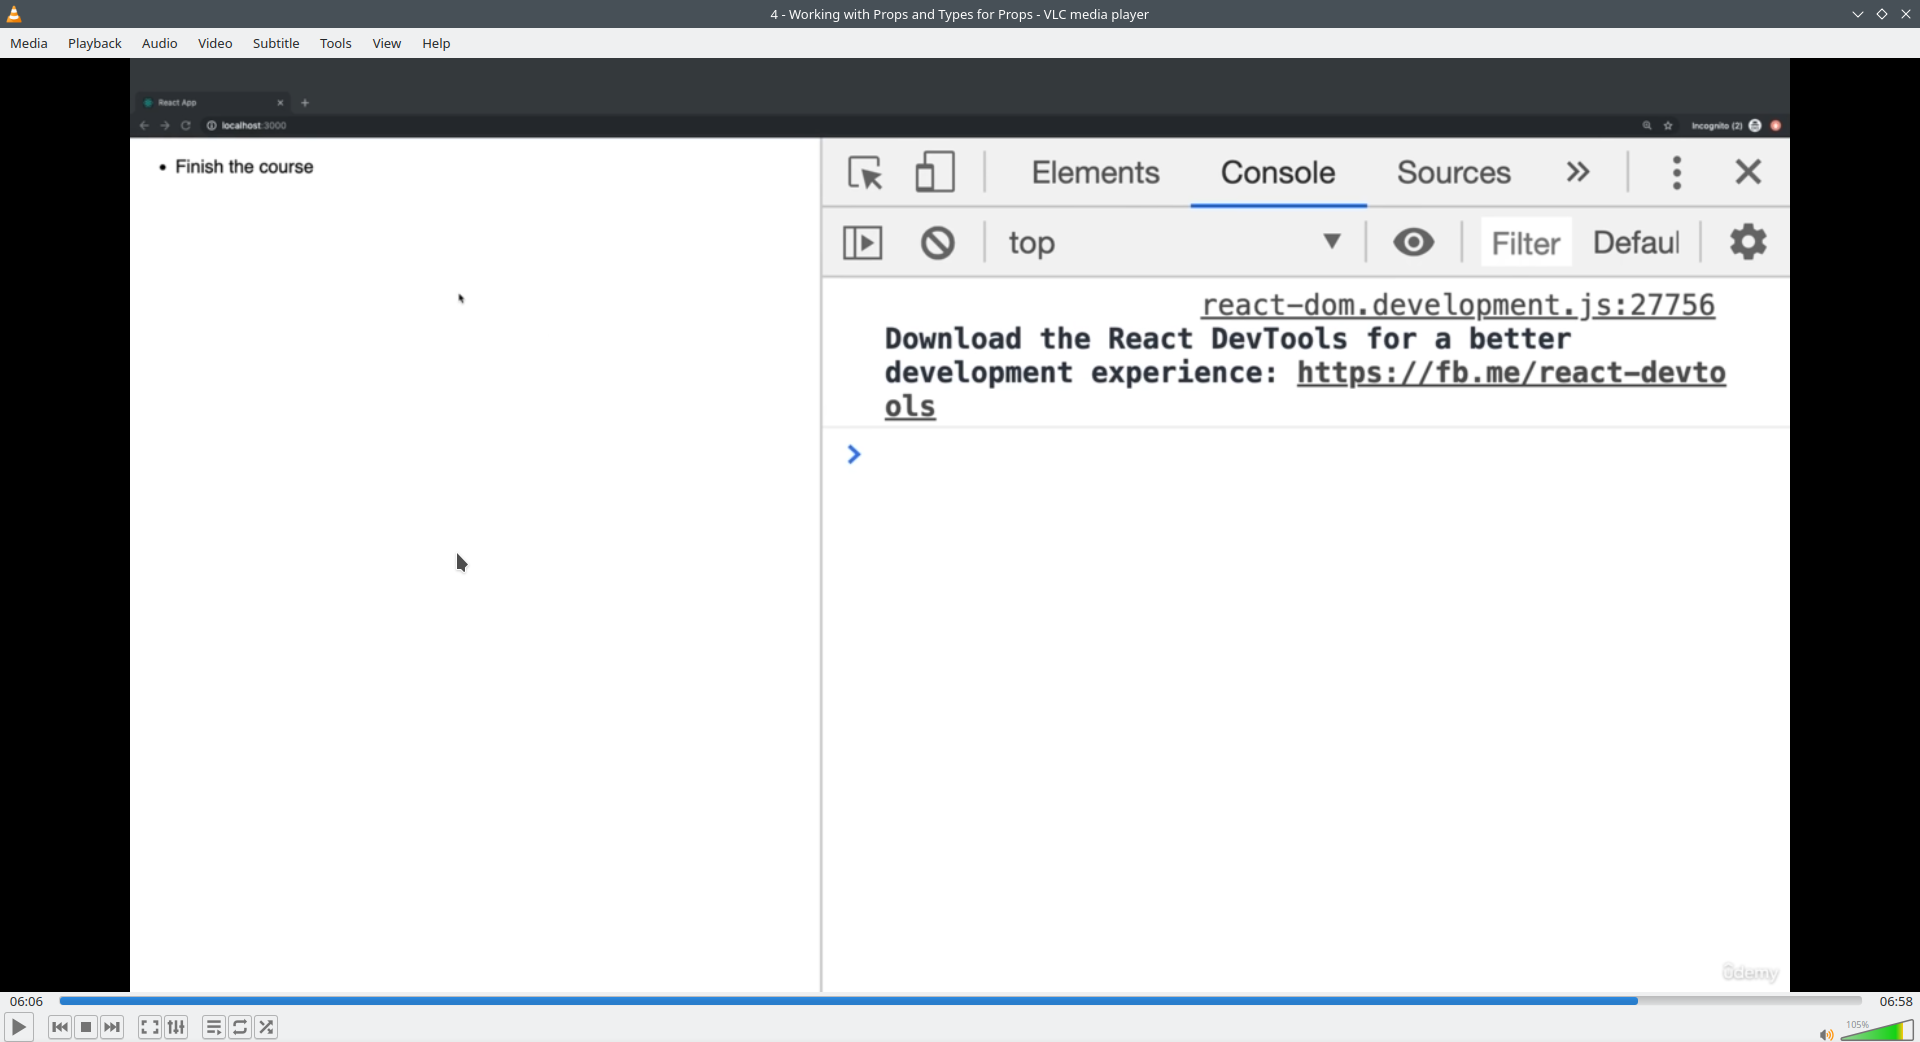Switch to the Sources tab

1454,172
